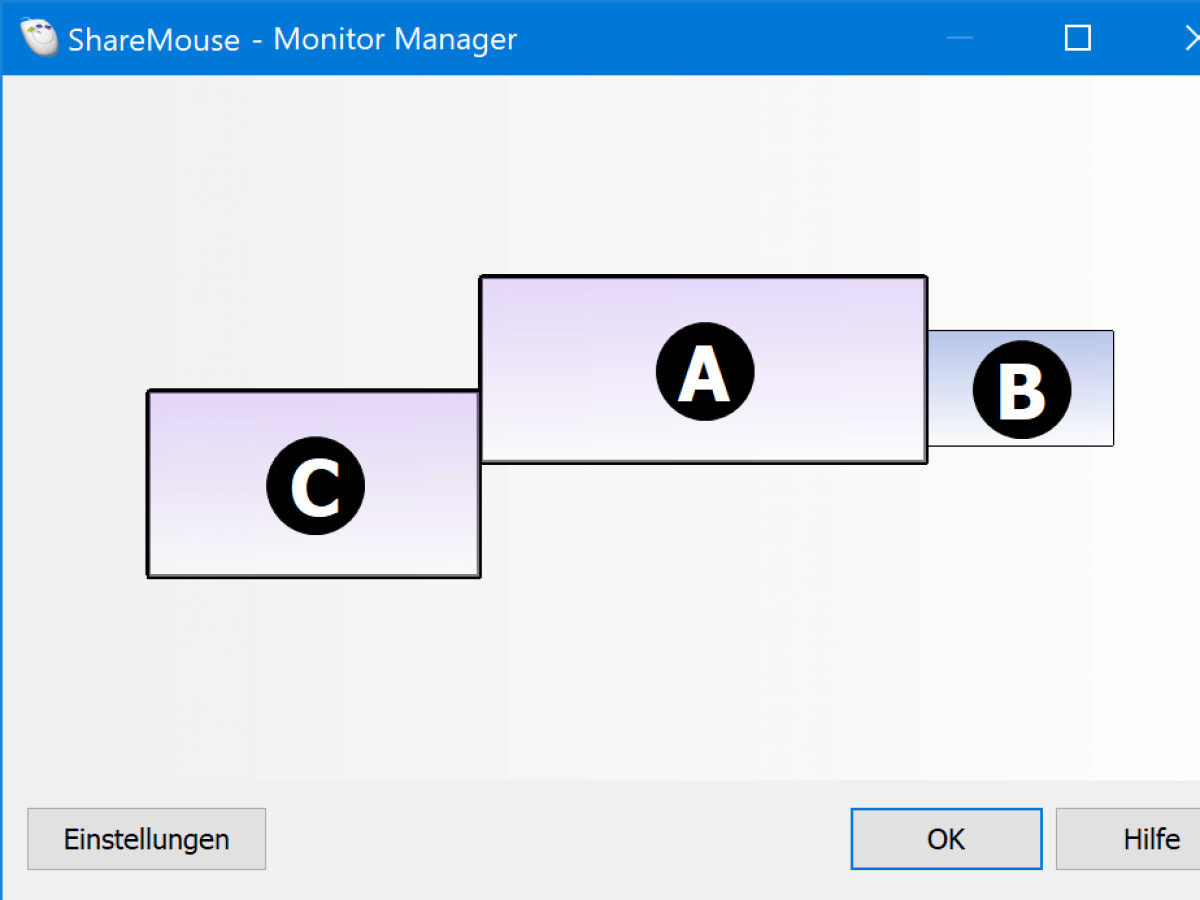Confirm the monitor arrangement with OK
The height and width of the screenshot is (900, 1200).
pyautogui.click(x=945, y=839)
